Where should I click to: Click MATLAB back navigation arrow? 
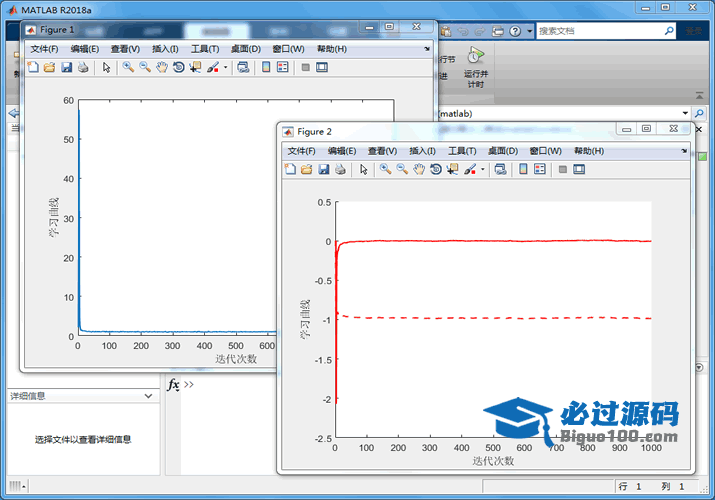point(14,113)
